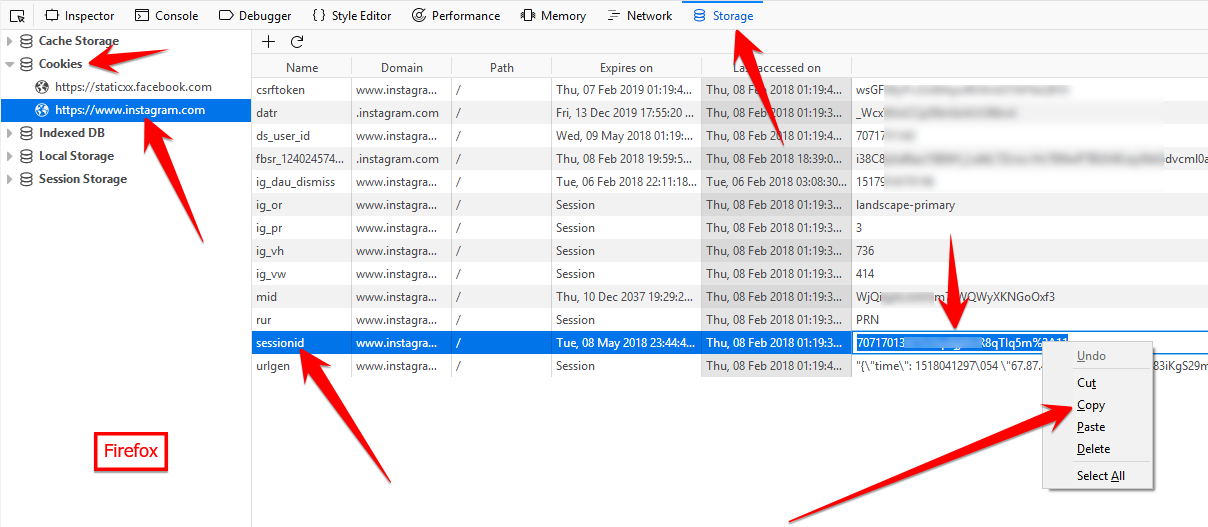Click the database icon beside Cache Storage
The width and height of the screenshot is (1208, 527).
(26, 41)
